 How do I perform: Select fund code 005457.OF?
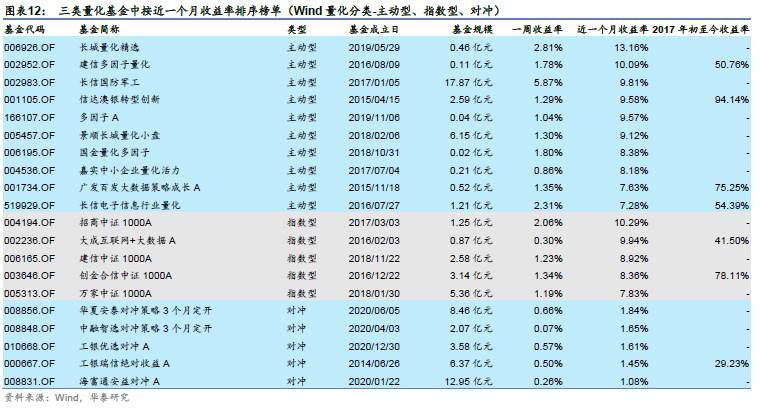click(29, 135)
